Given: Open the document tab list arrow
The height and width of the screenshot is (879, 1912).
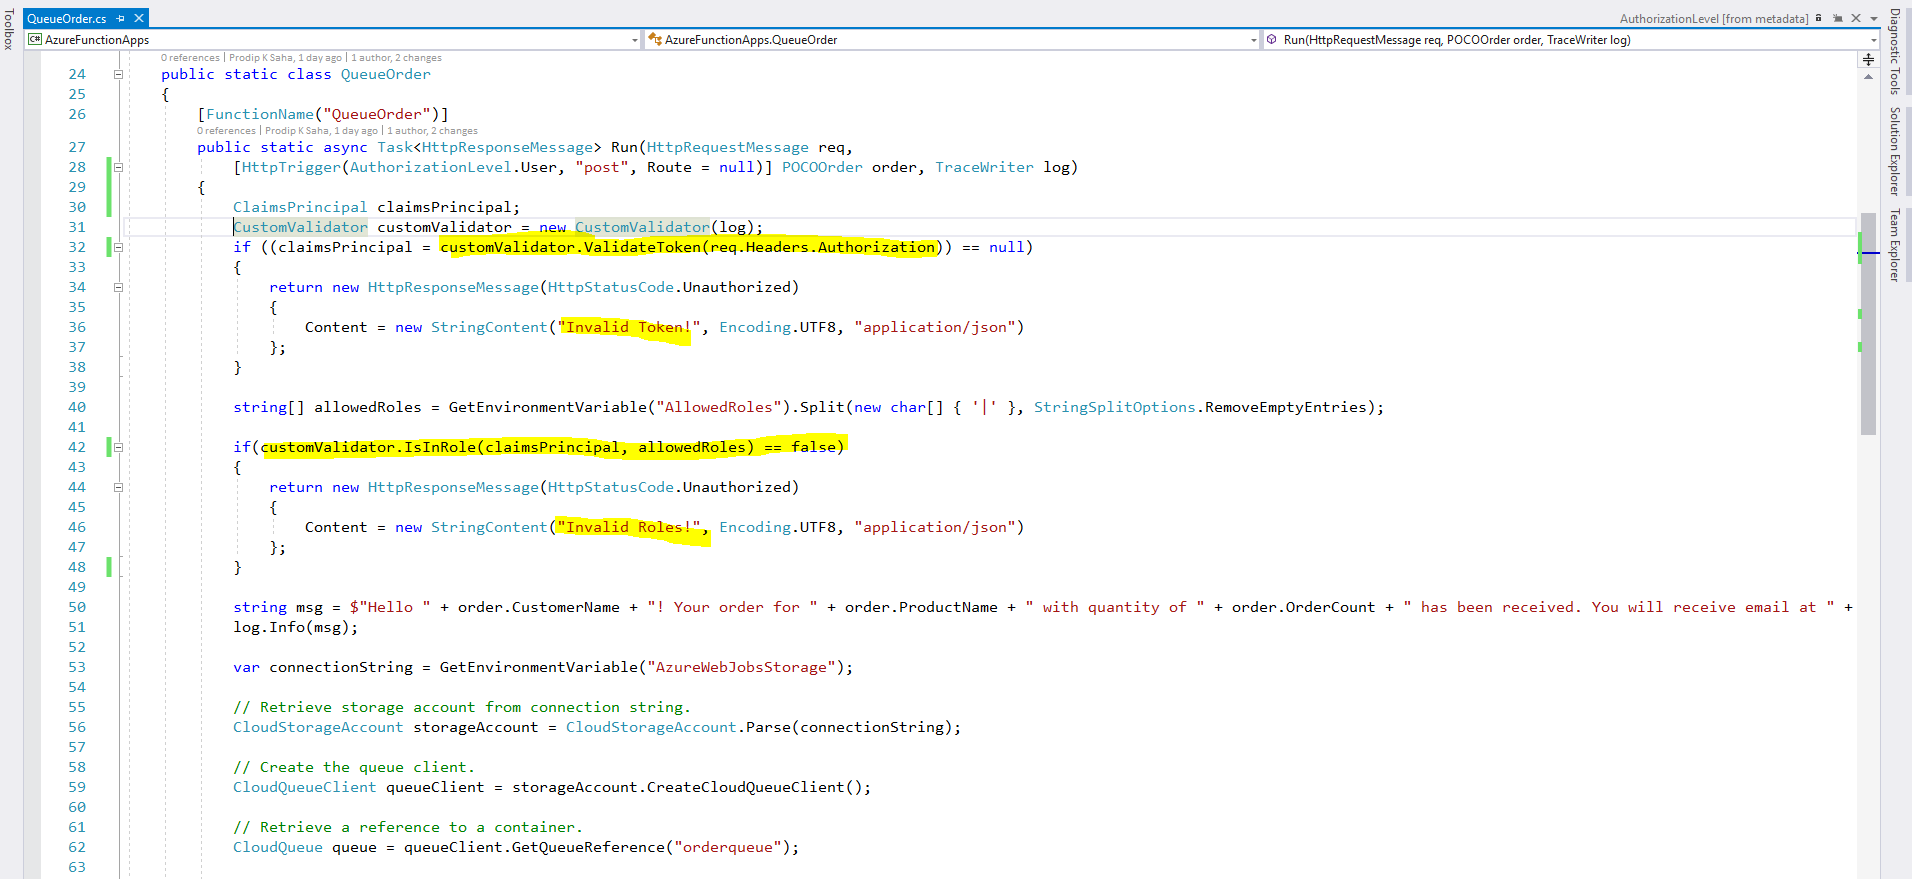Looking at the screenshot, I should click(1874, 19).
